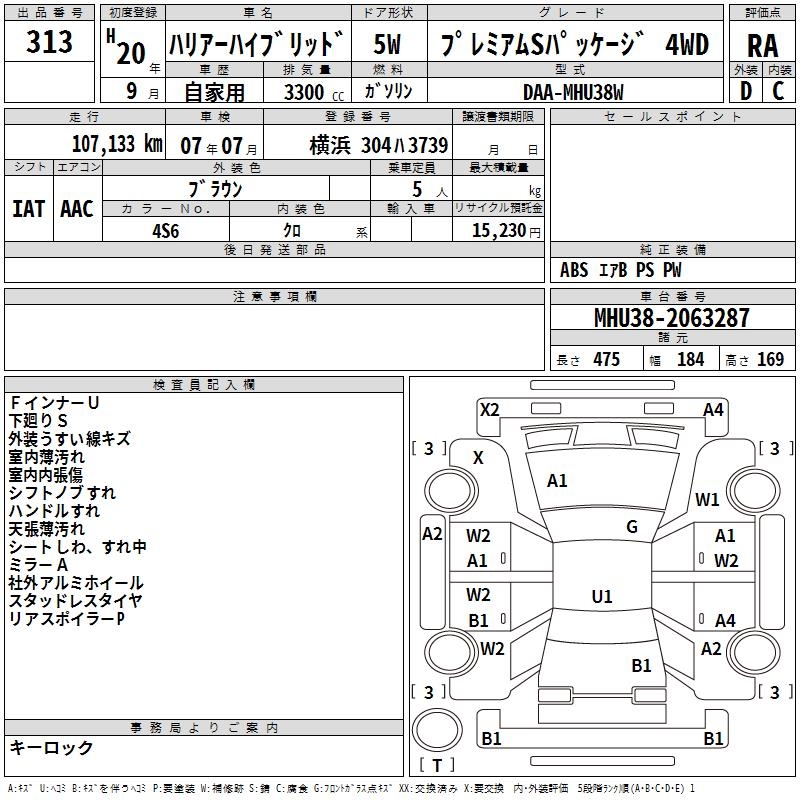800x800 pixels.
Task: Select the G windshield chip mark
Action: (x=631, y=527)
